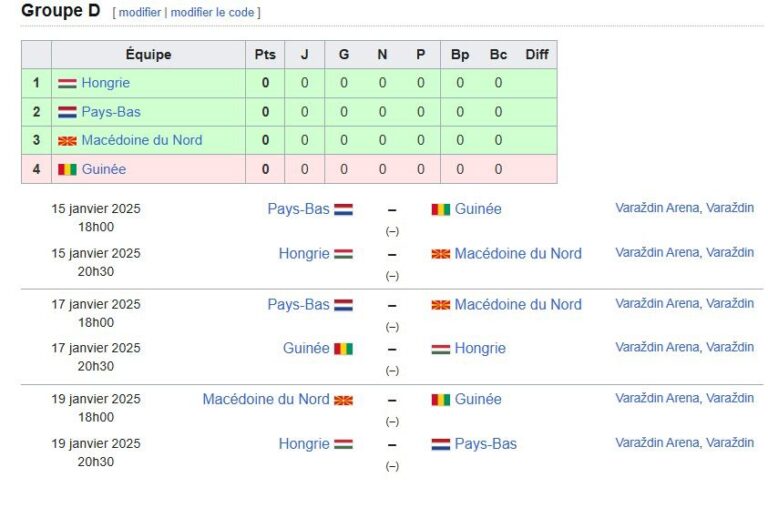
Task: Open Varaždin Arena link for first match
Action: click(x=658, y=208)
